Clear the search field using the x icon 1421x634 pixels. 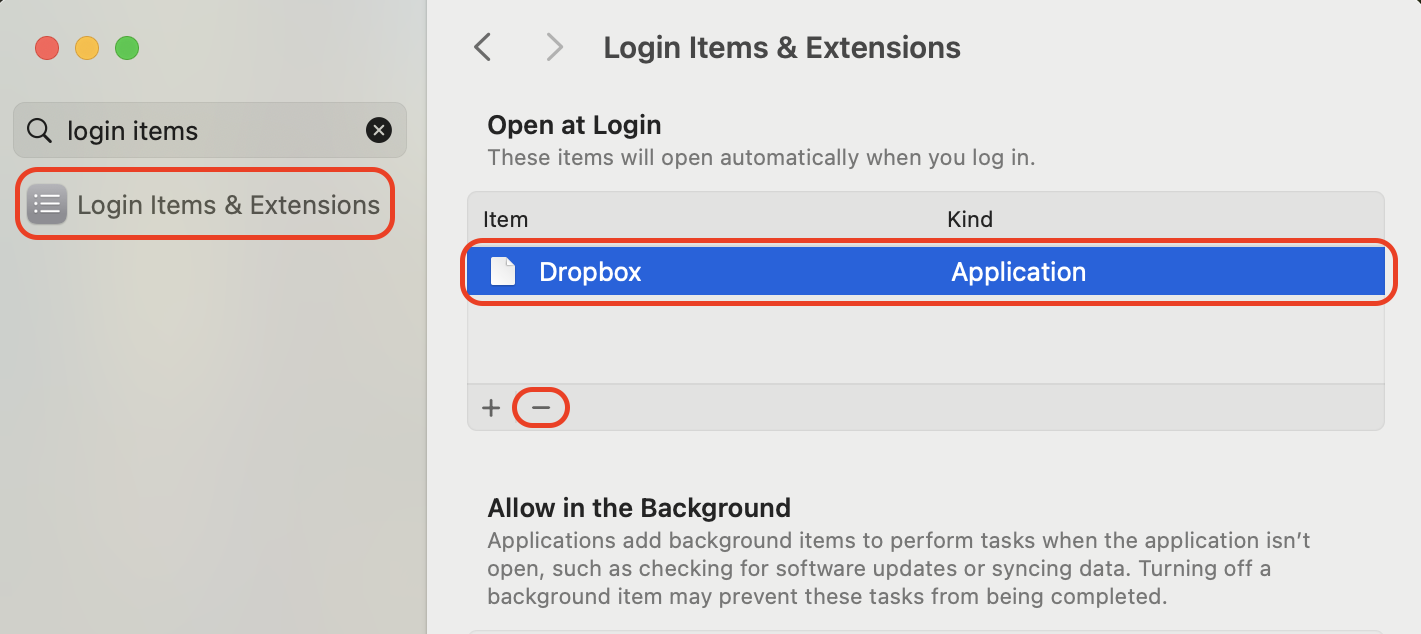379,130
